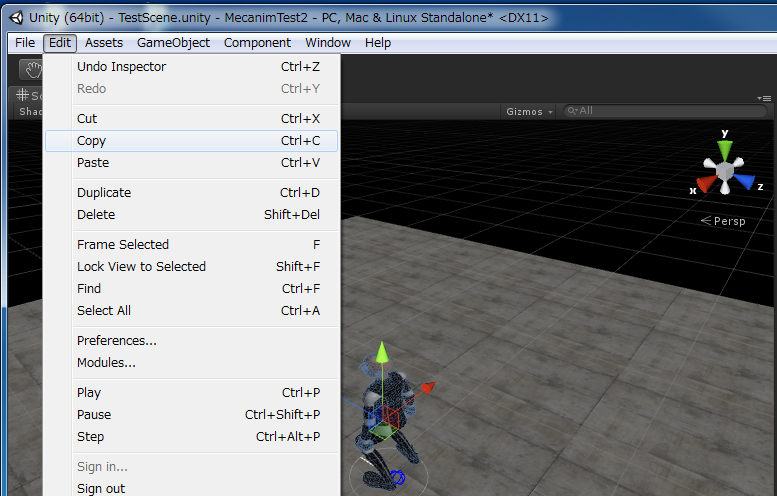
Task: Click Lock View to Selected
Action: pos(191,267)
